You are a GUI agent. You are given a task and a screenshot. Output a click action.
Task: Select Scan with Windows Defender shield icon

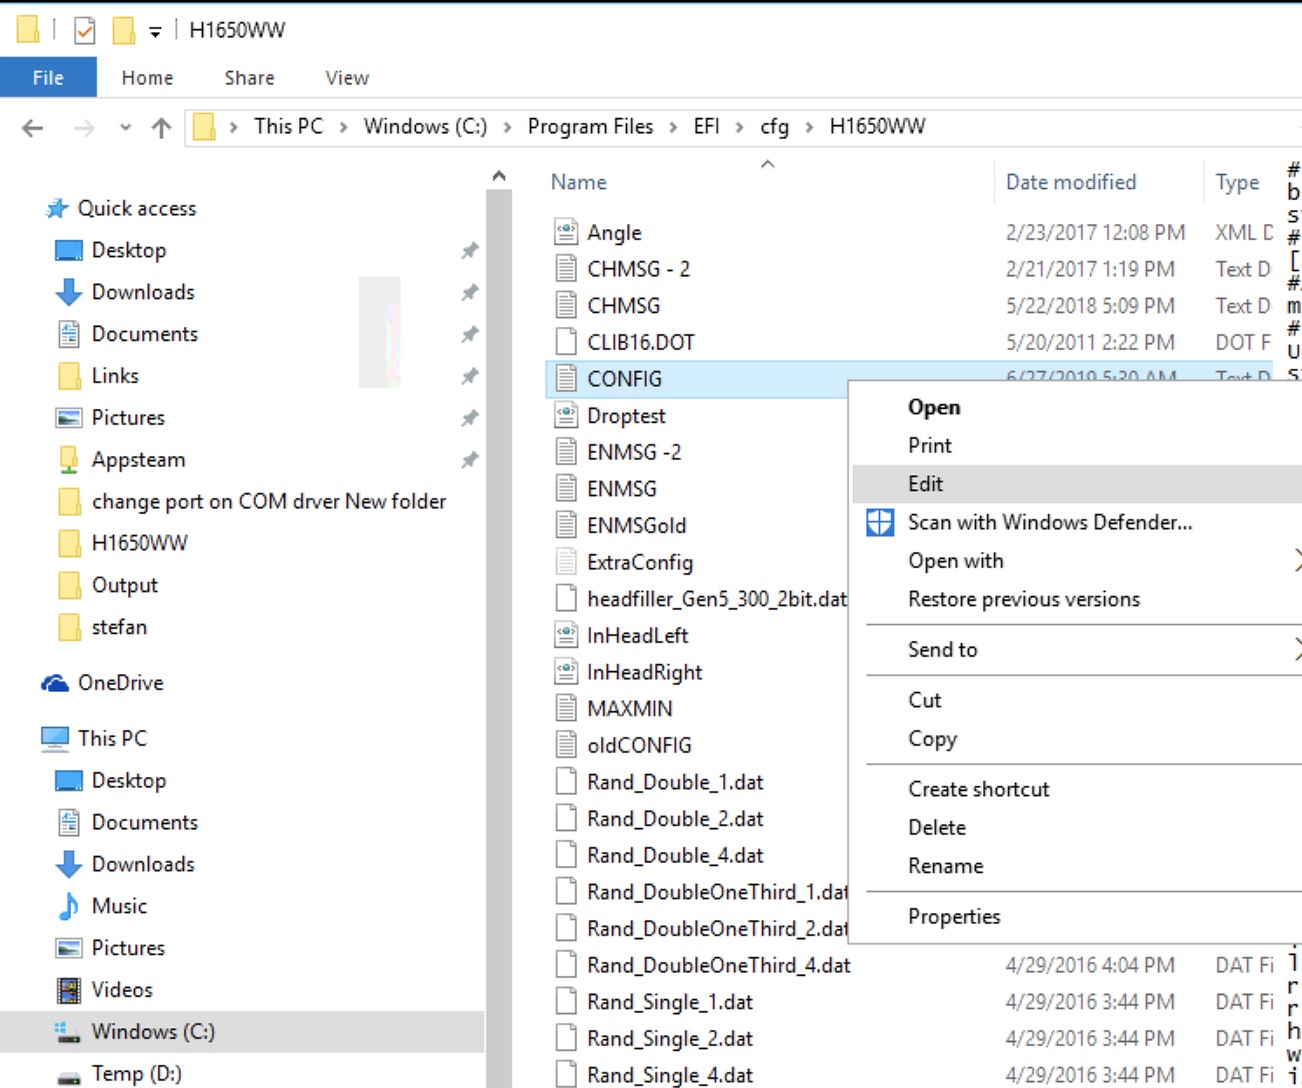click(880, 521)
